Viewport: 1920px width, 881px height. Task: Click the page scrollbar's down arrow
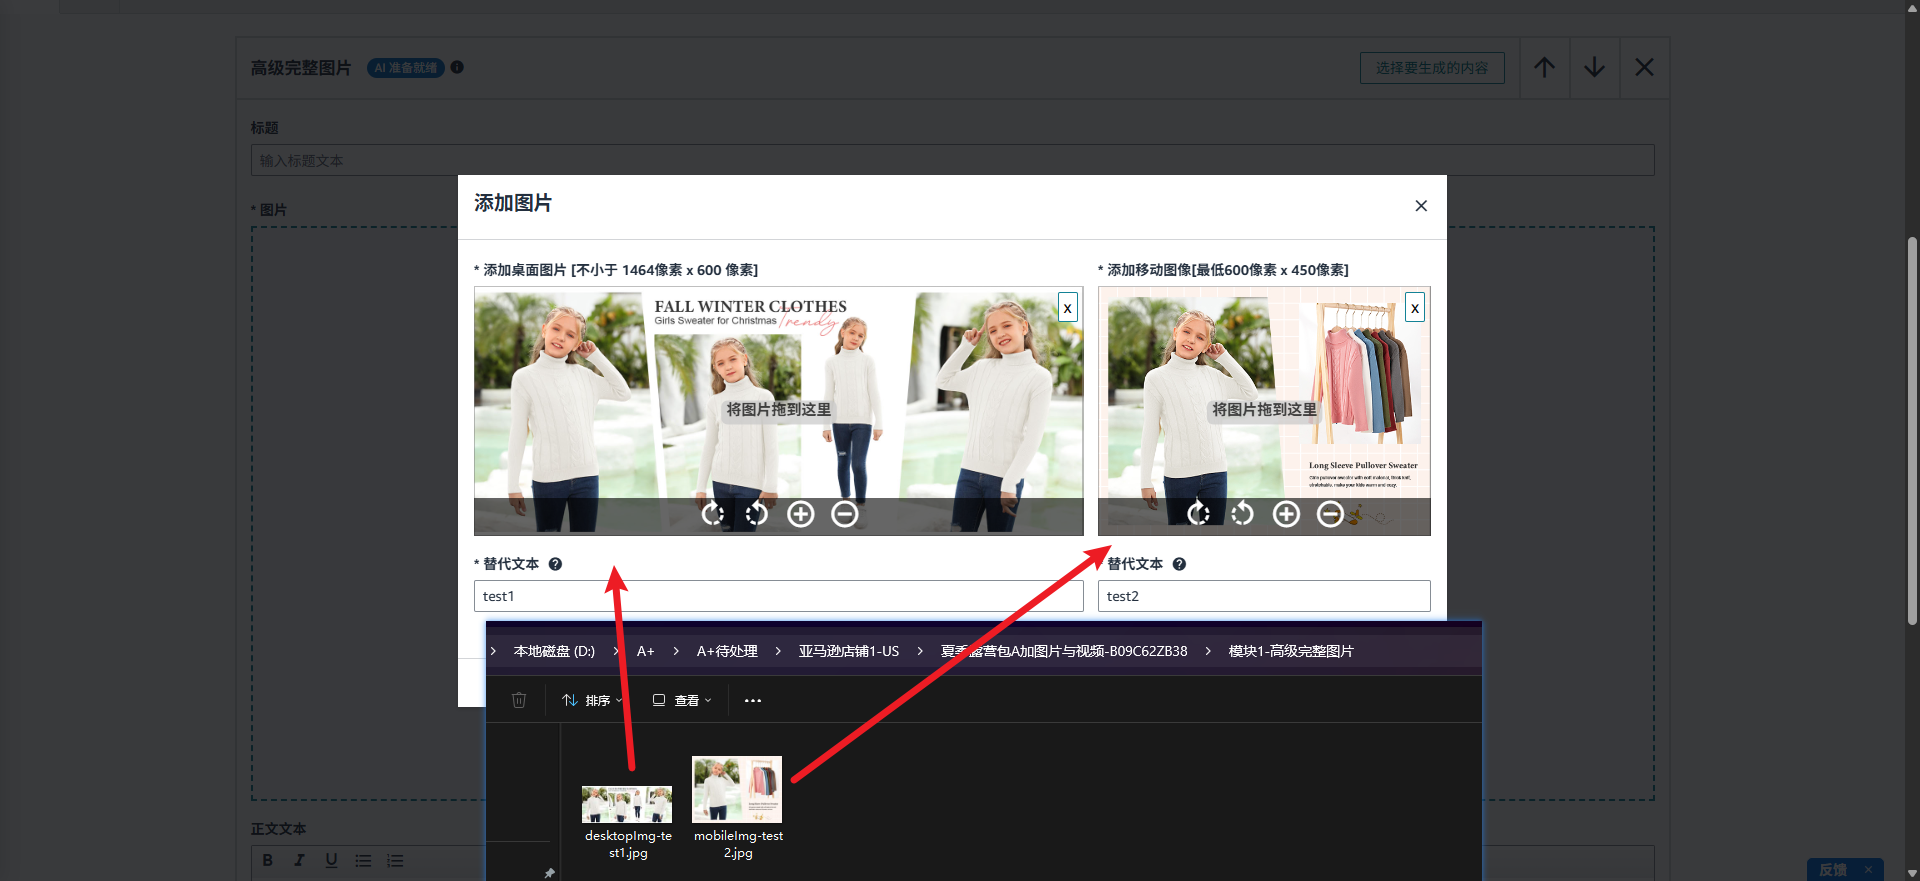tap(1912, 873)
